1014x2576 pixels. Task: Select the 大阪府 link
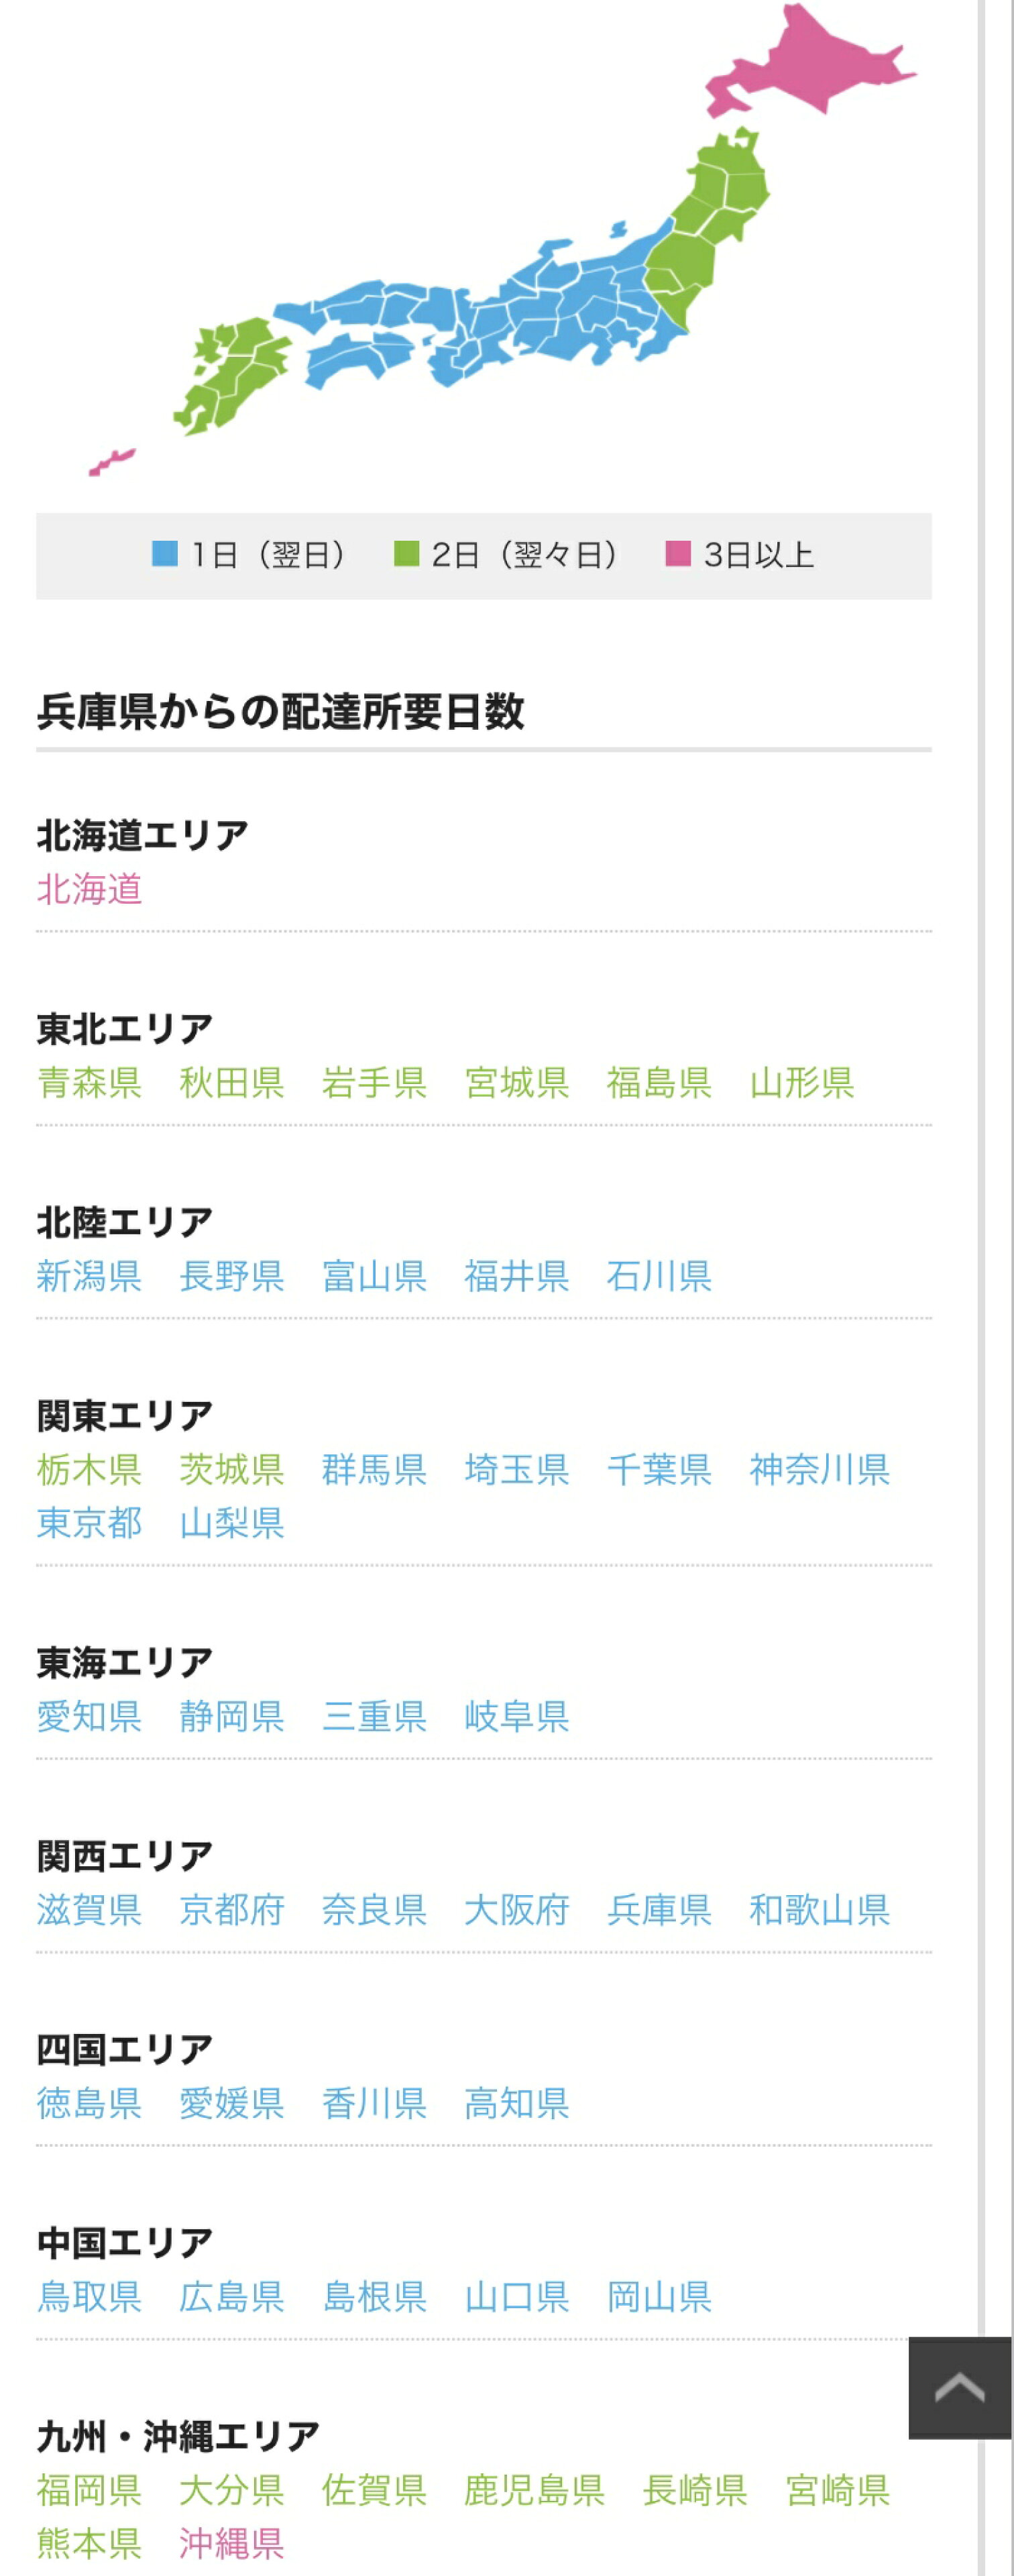(x=516, y=1910)
